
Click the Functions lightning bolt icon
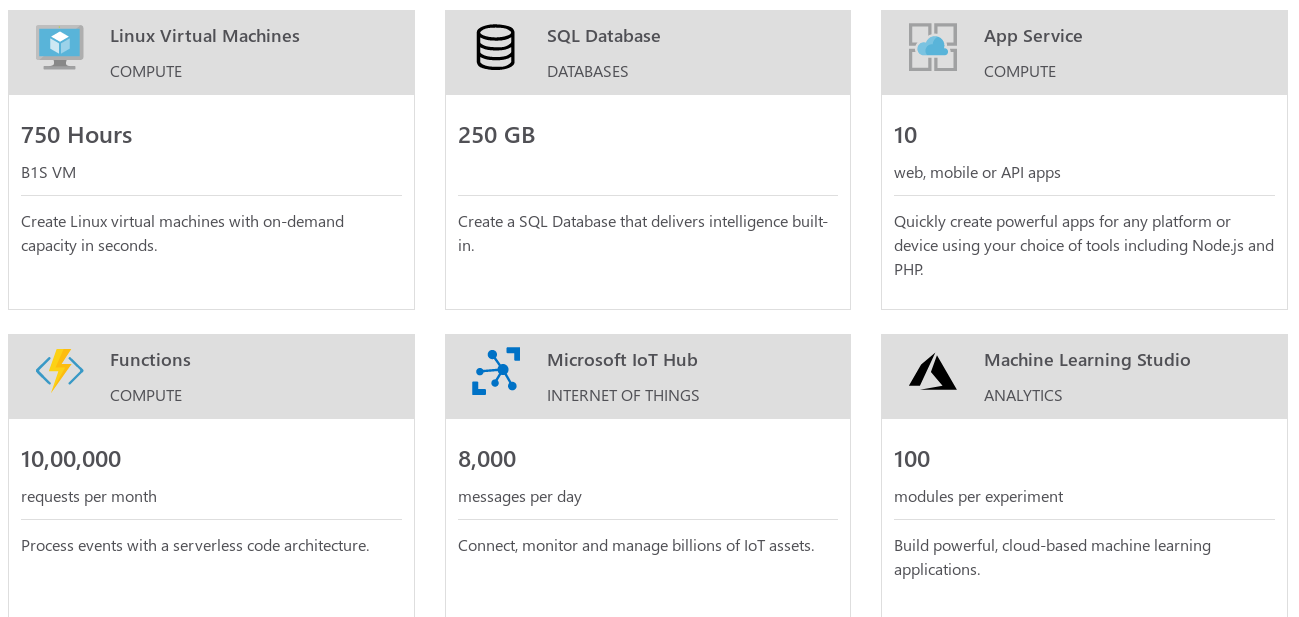click(x=60, y=371)
